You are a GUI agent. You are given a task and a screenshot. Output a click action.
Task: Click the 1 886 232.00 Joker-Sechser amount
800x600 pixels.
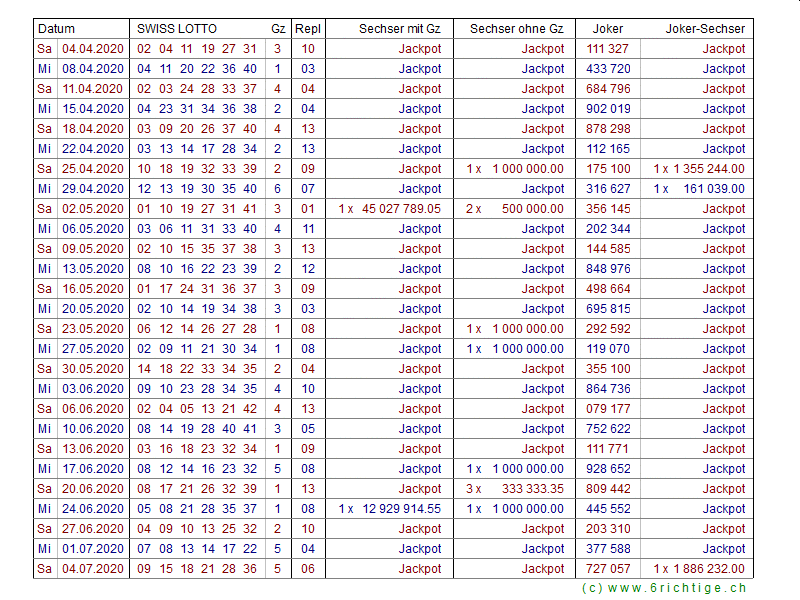point(708,569)
